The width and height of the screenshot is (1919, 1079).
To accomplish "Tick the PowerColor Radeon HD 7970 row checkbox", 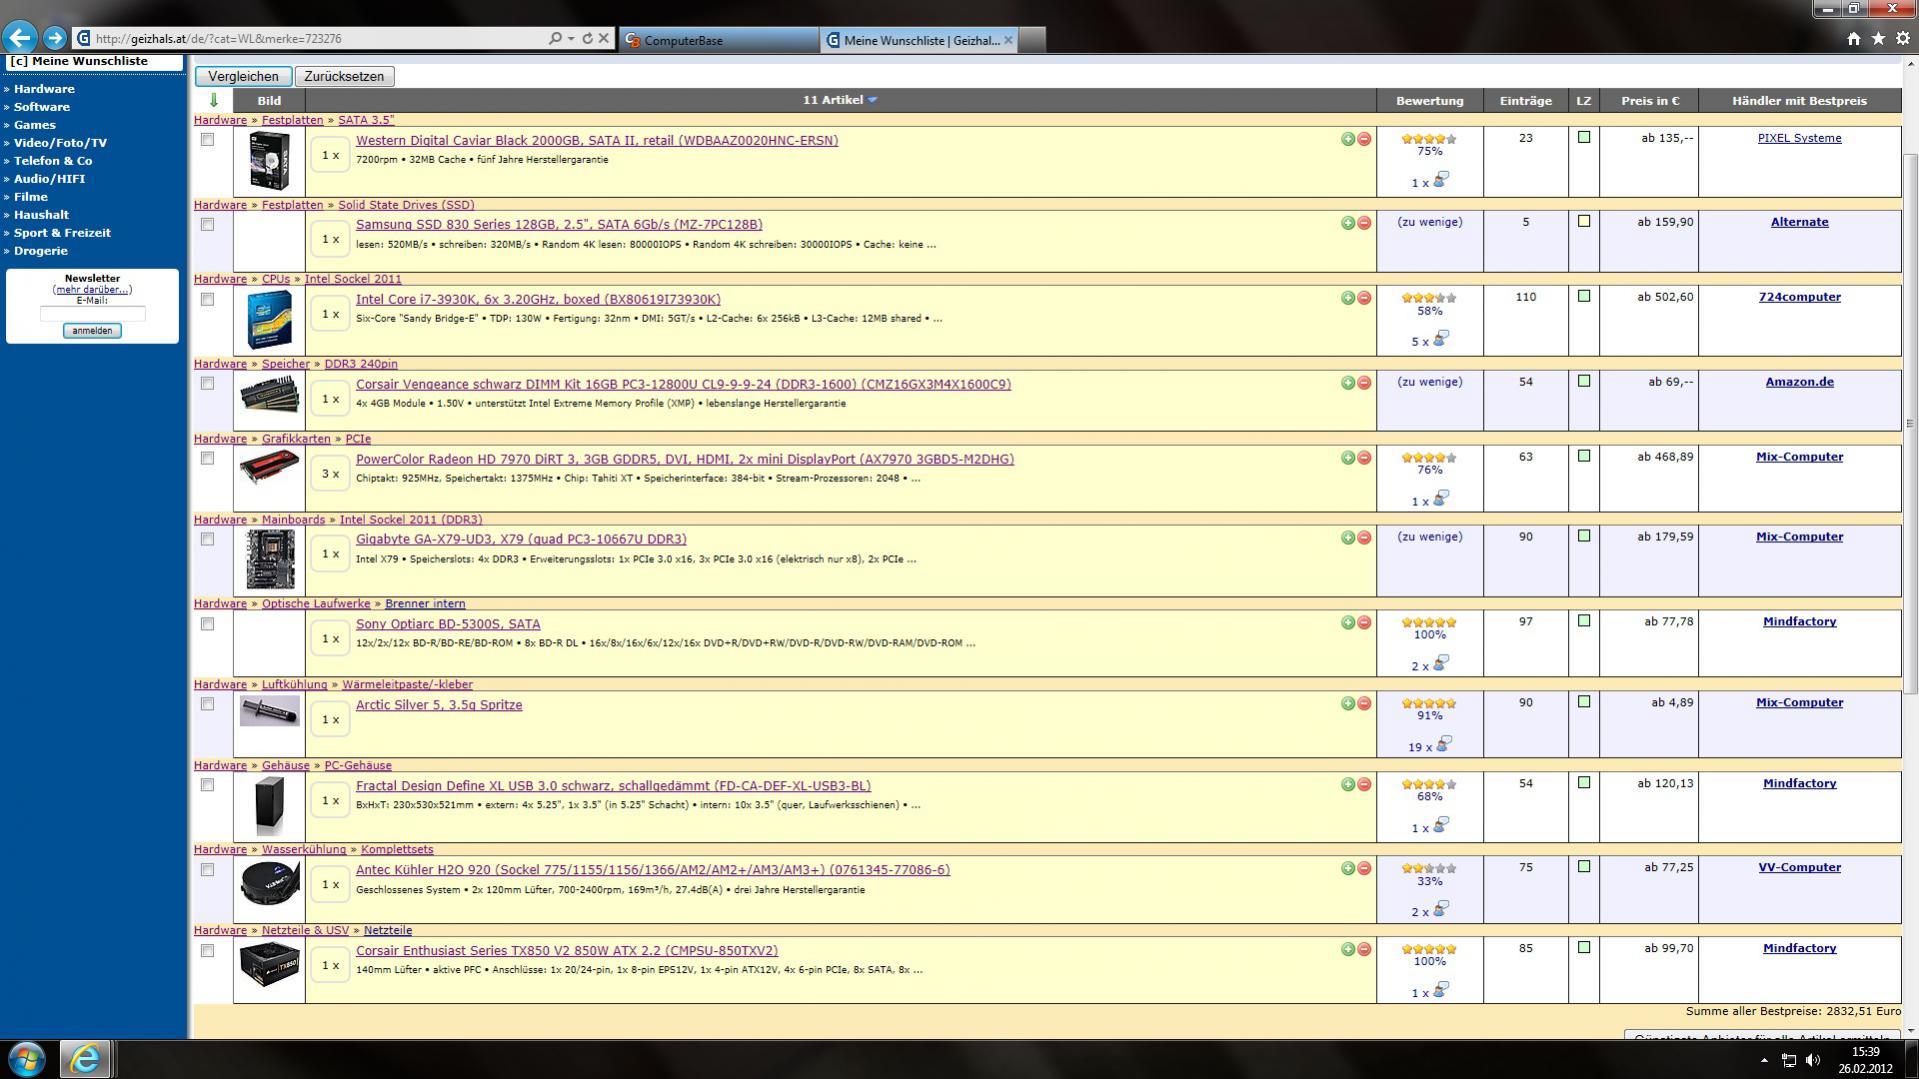I will [x=207, y=458].
